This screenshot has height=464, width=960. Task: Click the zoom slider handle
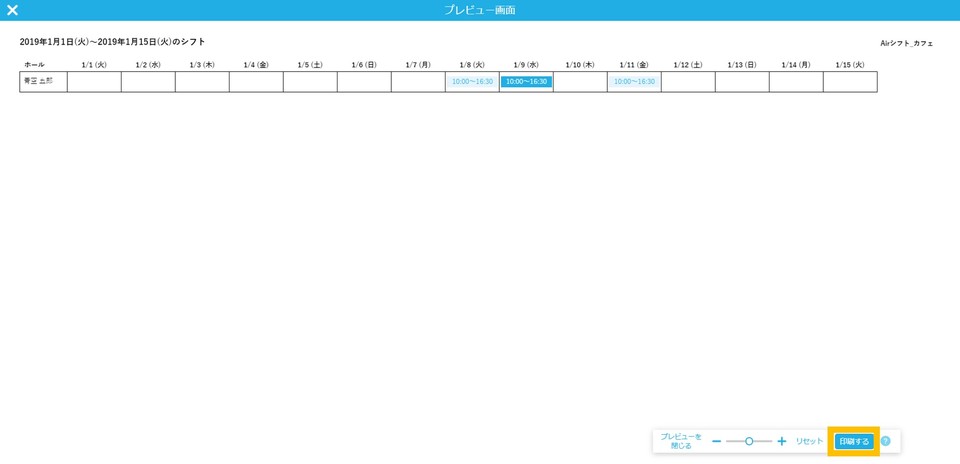click(749, 441)
